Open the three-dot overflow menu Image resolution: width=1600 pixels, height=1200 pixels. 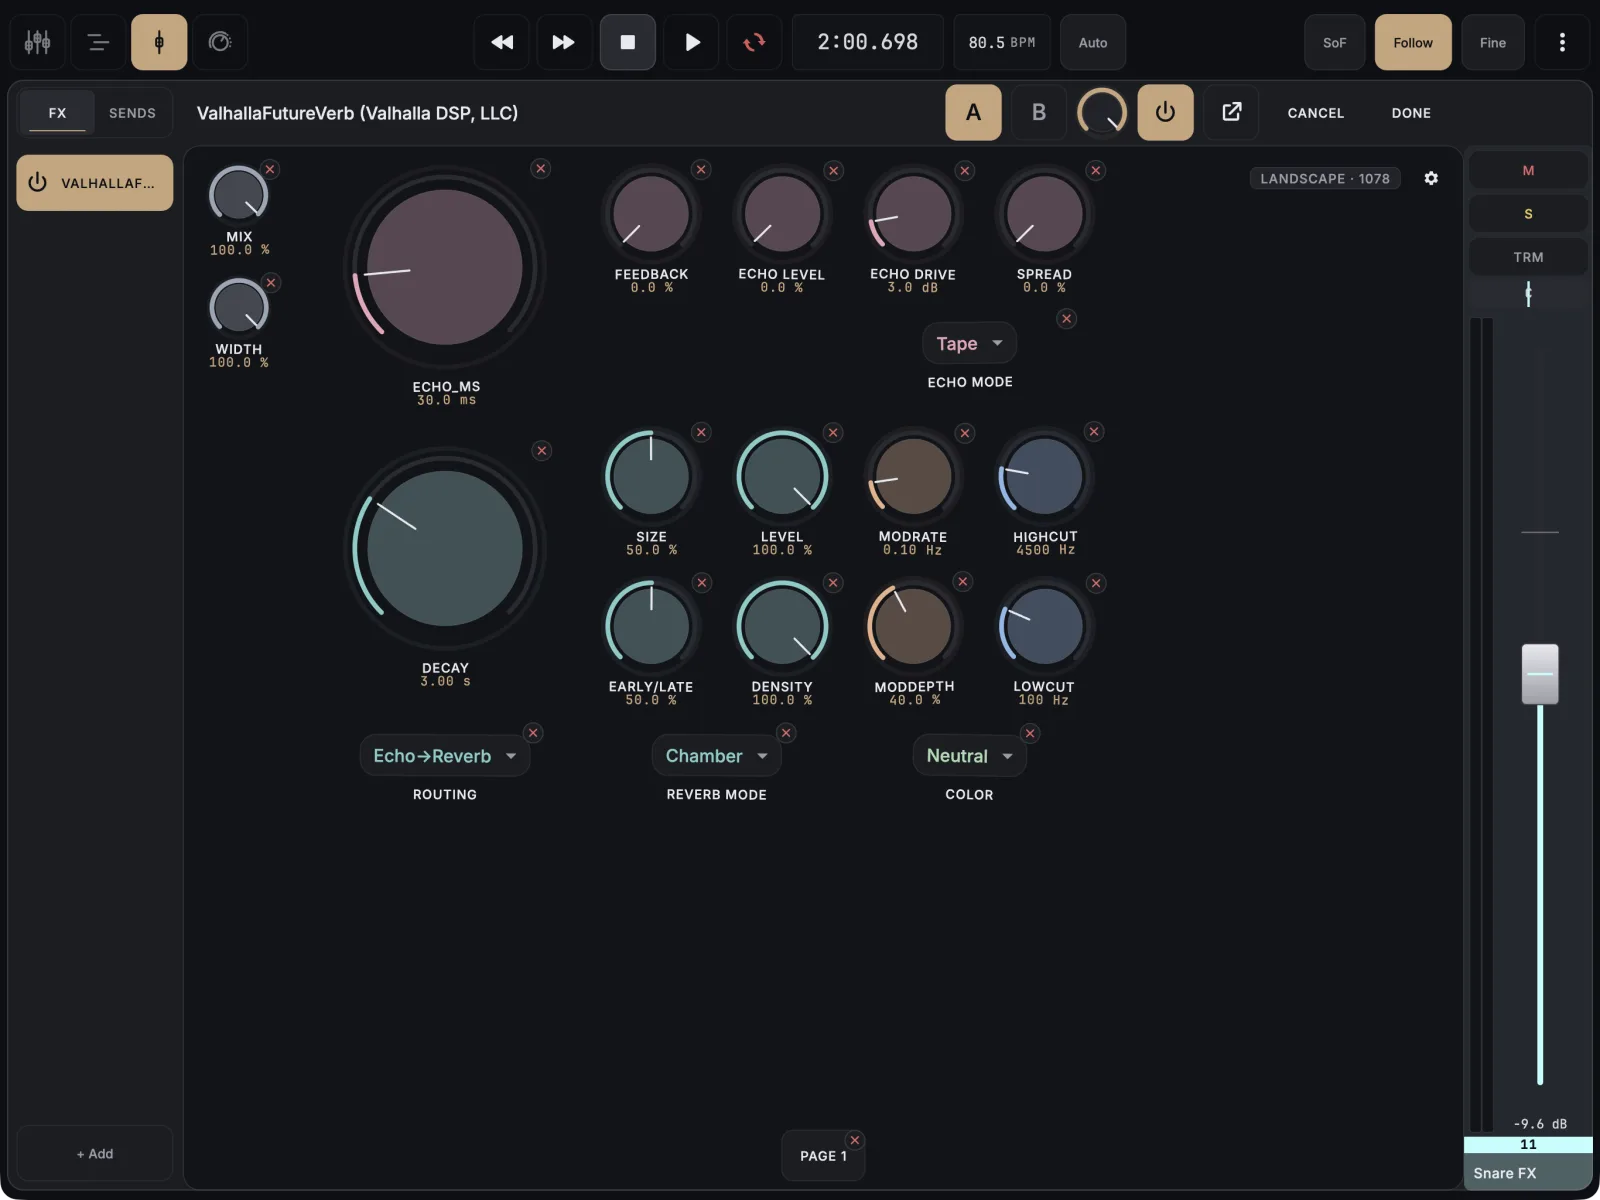click(1562, 42)
